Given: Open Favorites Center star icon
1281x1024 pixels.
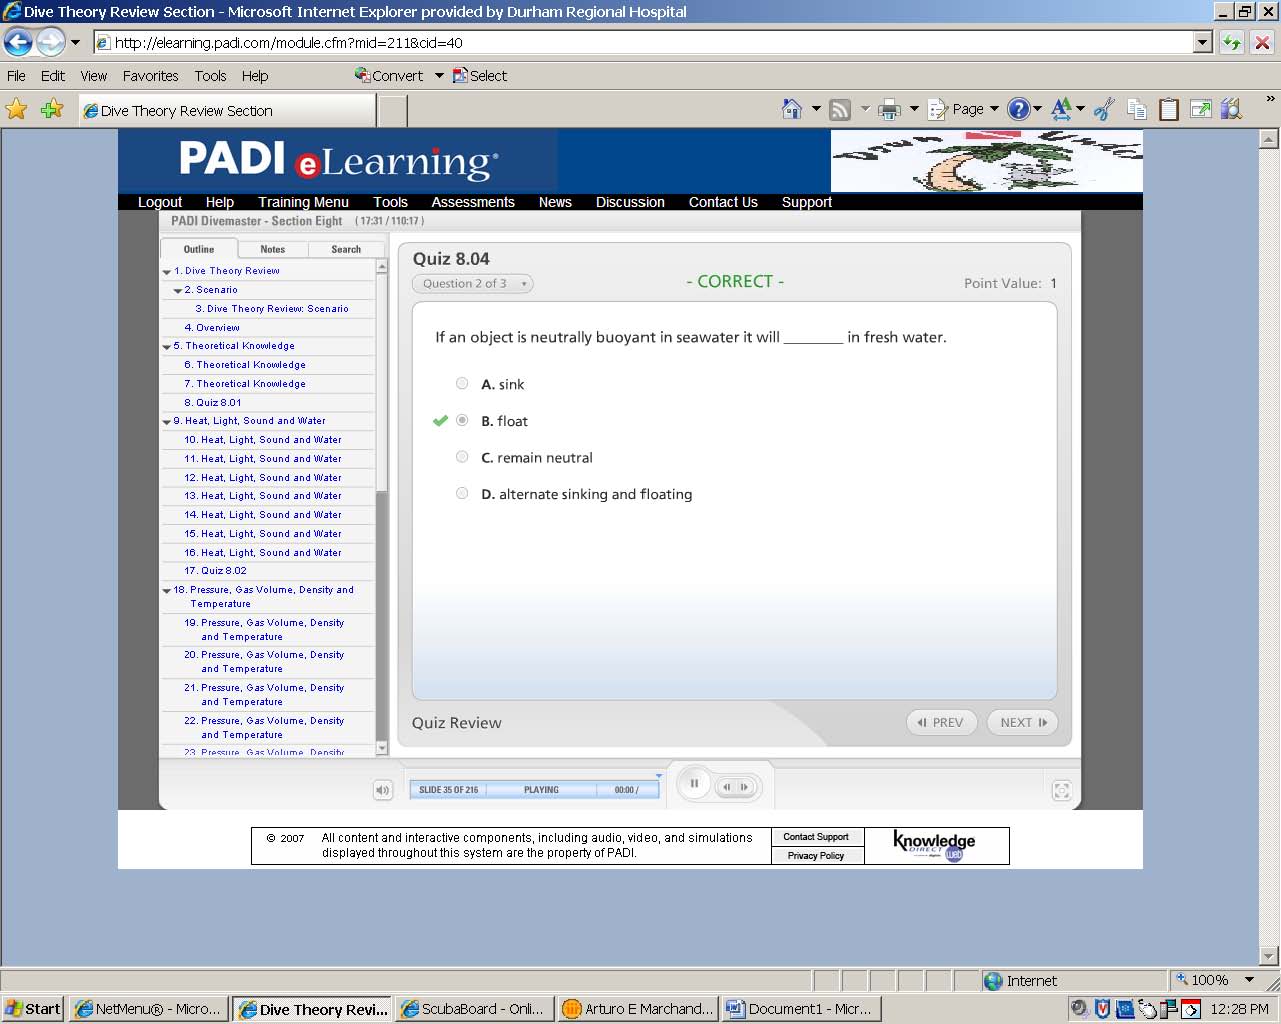Looking at the screenshot, I should tap(17, 109).
